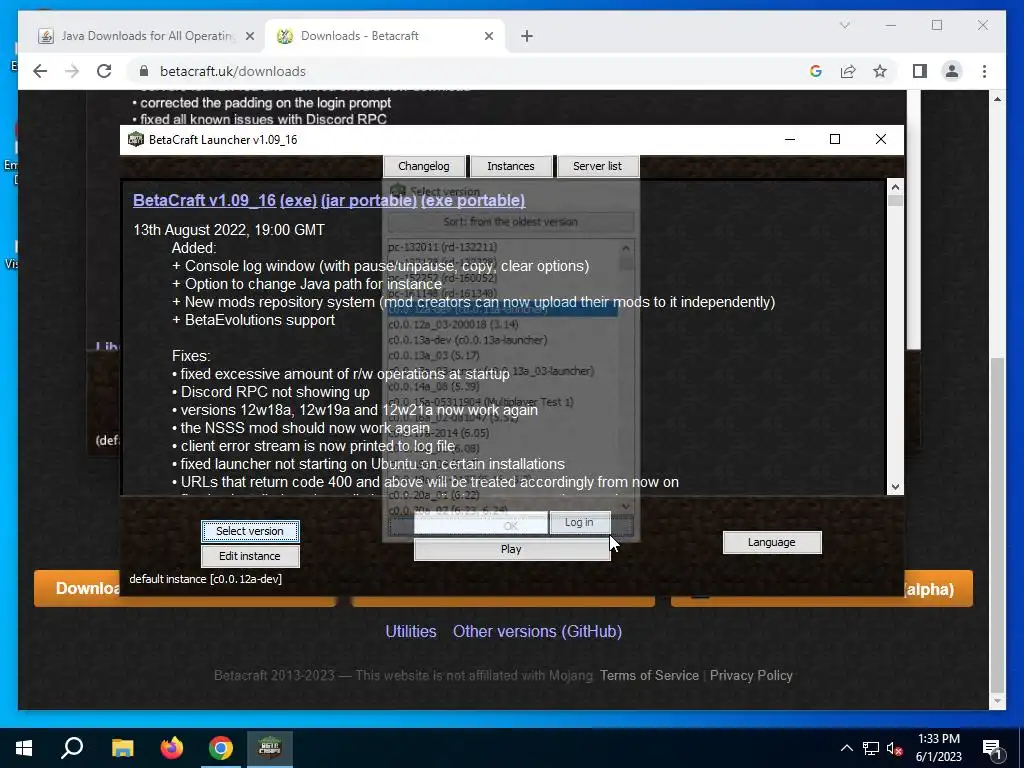Screen dimensions: 1024x768
Task: Open Chrome profile avatar
Action: 952,71
